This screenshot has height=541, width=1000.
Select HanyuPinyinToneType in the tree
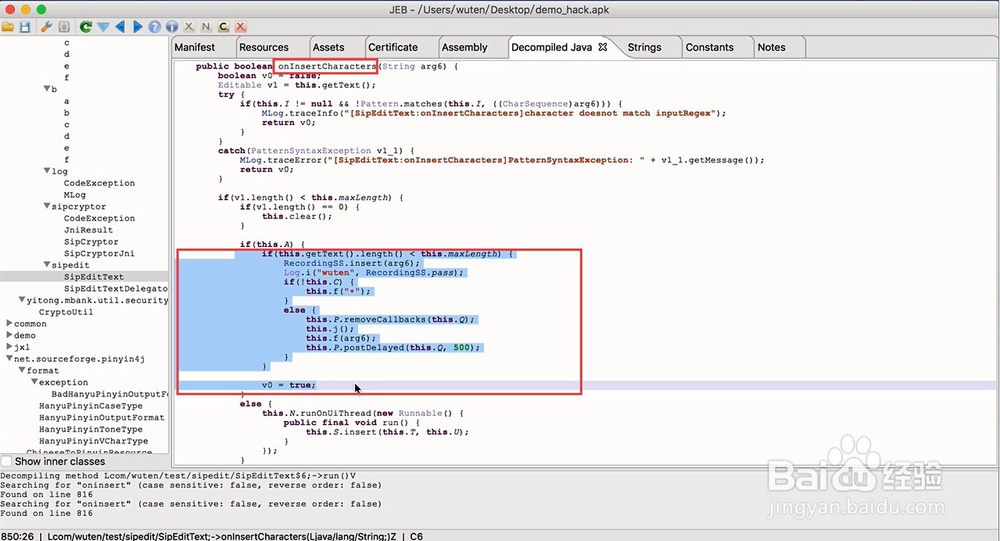coord(91,429)
